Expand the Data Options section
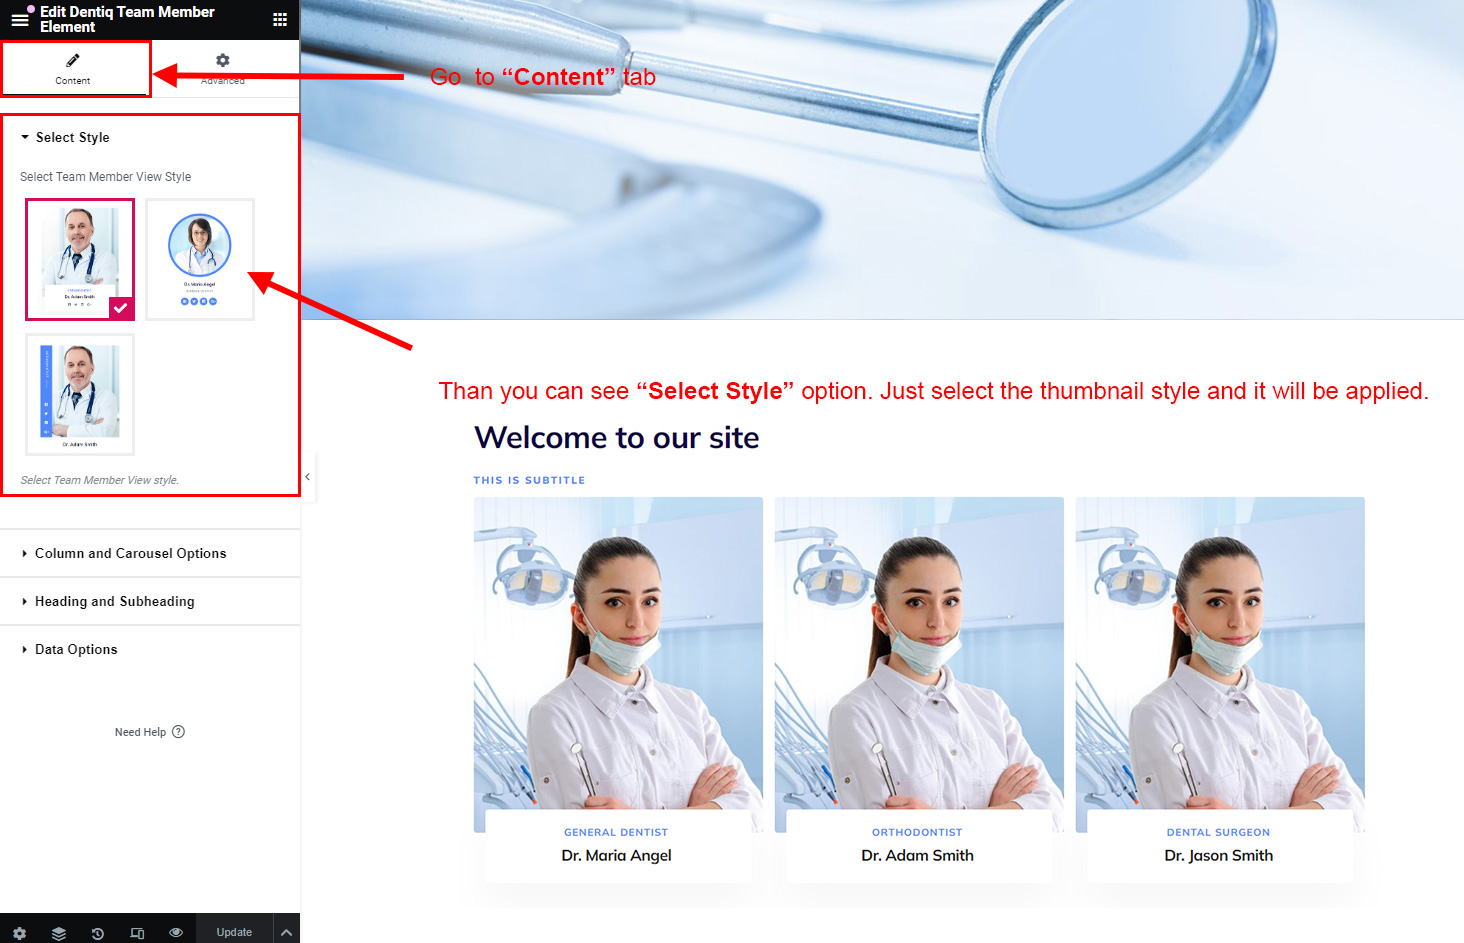 (76, 649)
